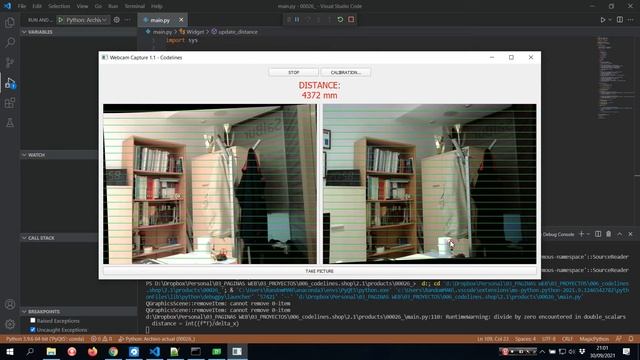Pause the debug session
The height and width of the screenshot is (360, 640).
tap(297, 20)
